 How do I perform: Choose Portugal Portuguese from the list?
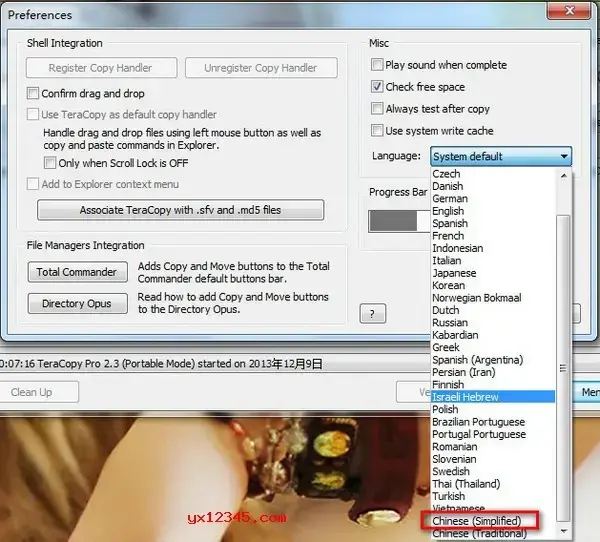click(x=493, y=434)
